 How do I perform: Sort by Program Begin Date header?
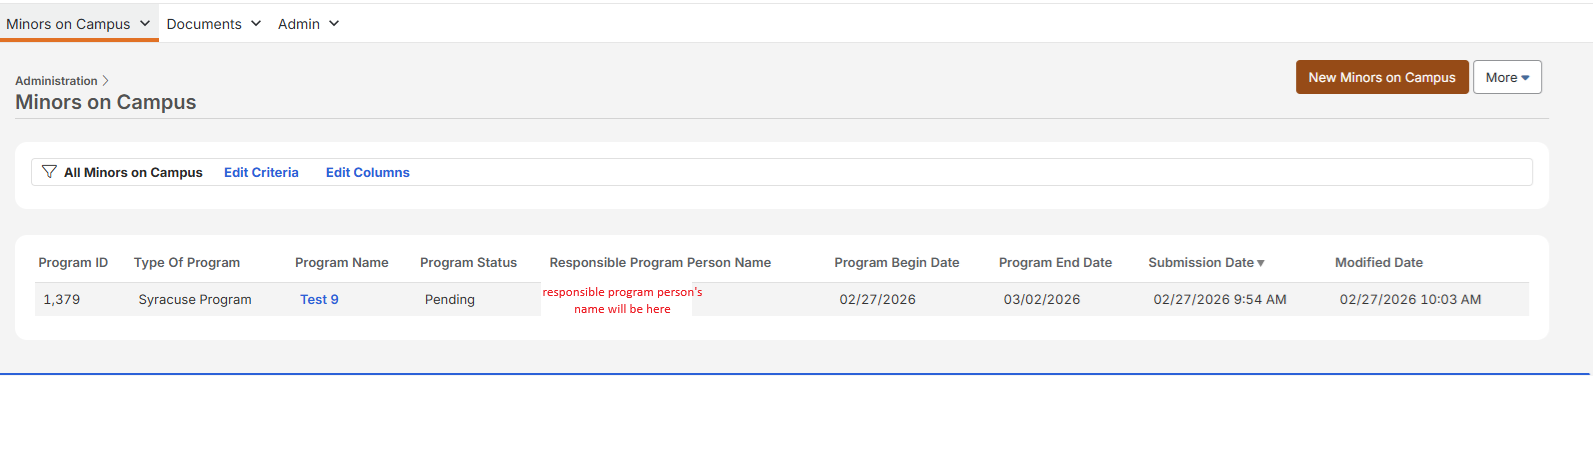click(896, 263)
